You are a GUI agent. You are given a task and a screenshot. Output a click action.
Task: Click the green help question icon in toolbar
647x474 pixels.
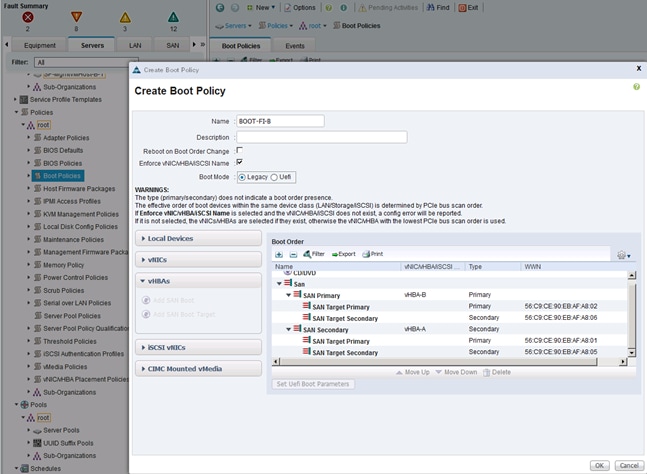coord(328,7)
